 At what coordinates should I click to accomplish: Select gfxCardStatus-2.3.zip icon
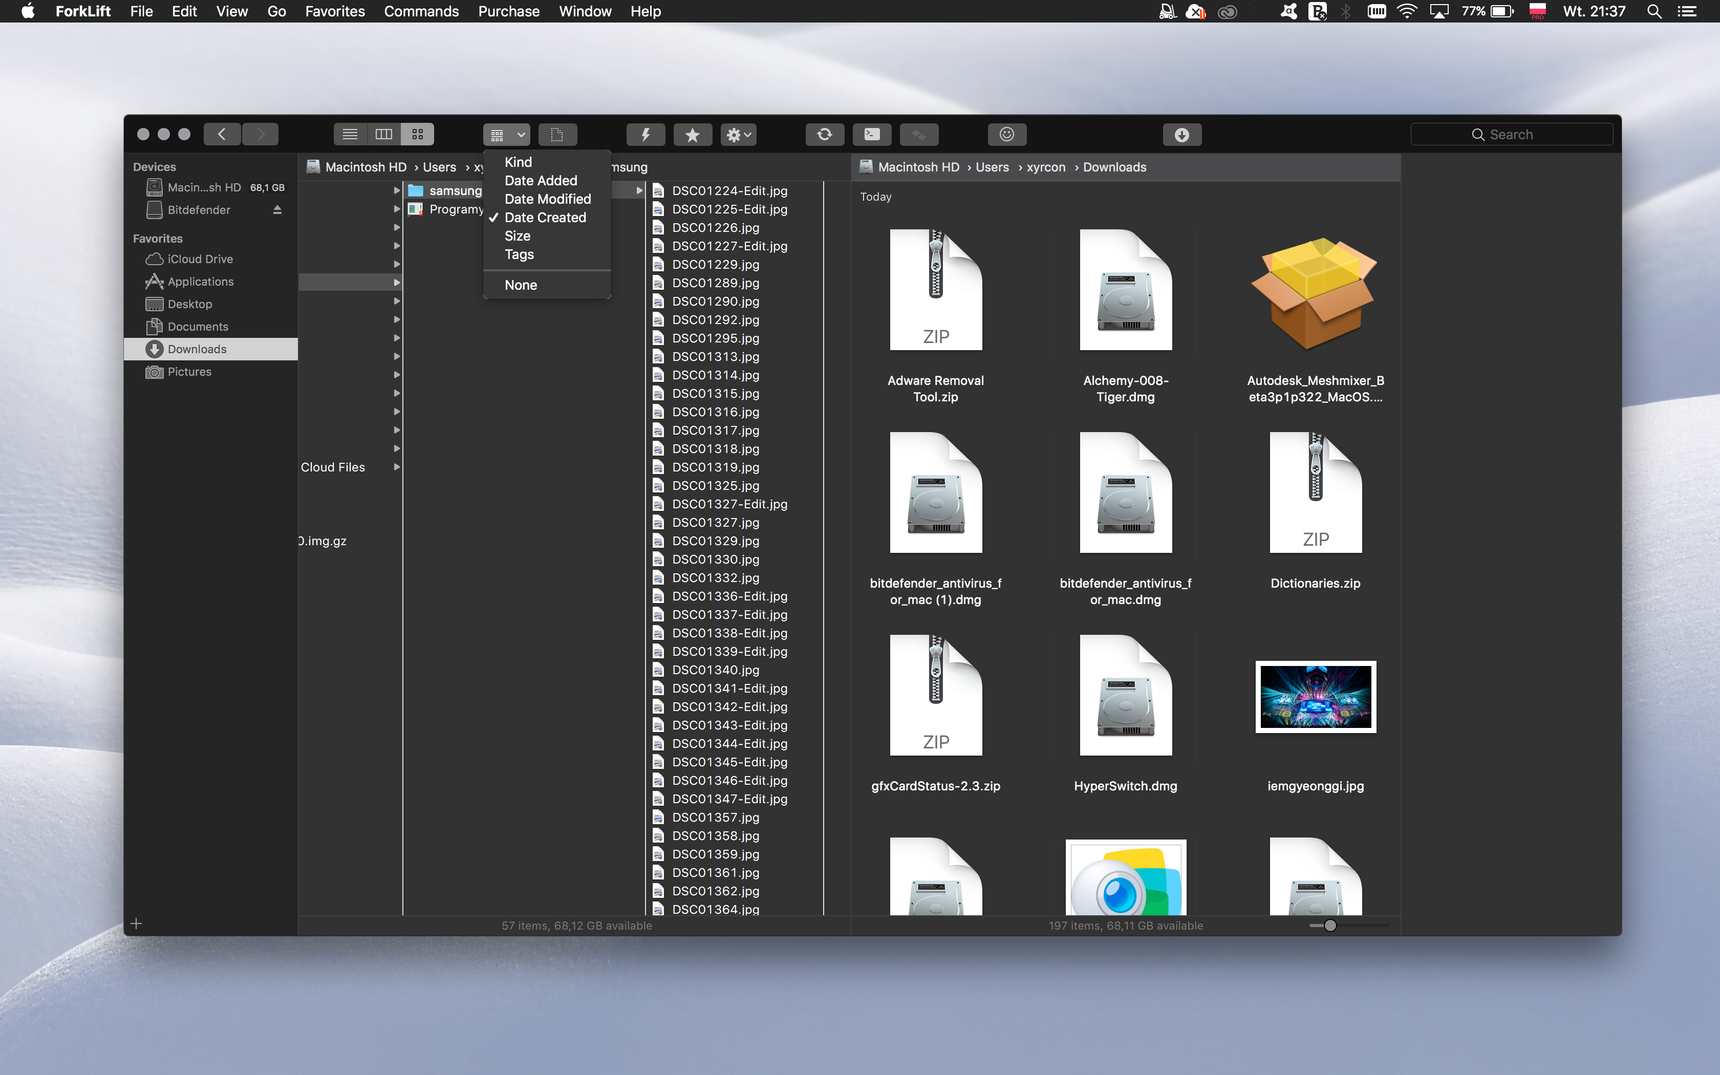click(936, 696)
